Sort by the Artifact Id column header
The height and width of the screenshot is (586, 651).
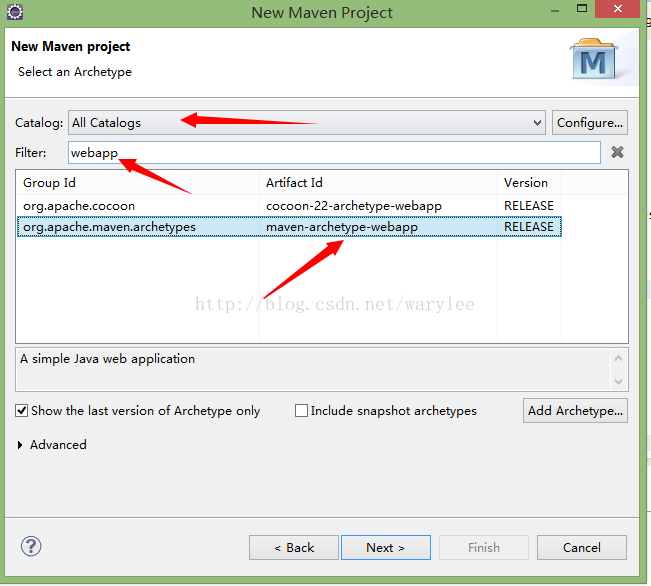point(378,183)
